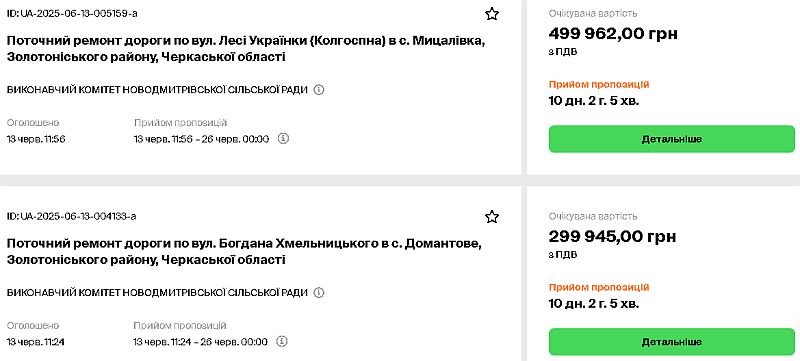800x361 pixels.
Task: Click the 299 945,00 грн expected value
Action: [612, 237]
